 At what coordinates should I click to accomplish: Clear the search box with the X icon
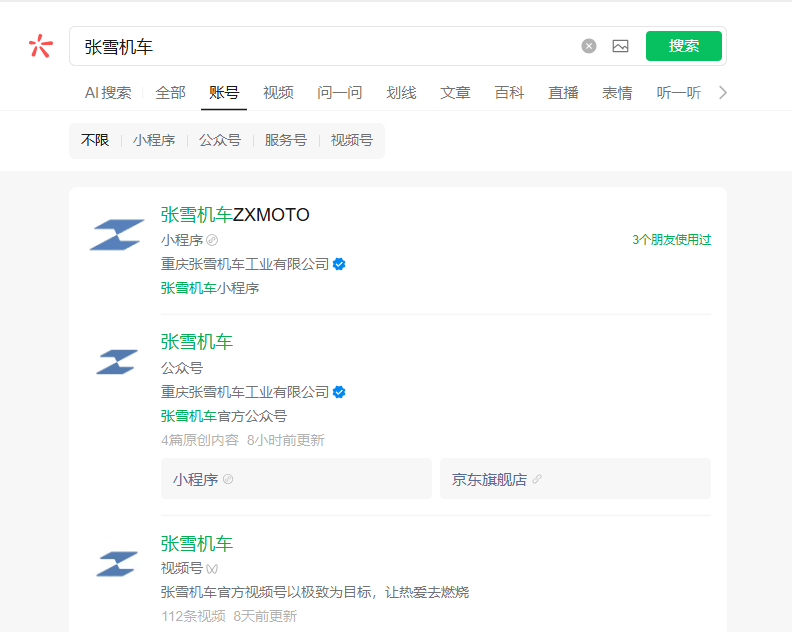(x=588, y=46)
